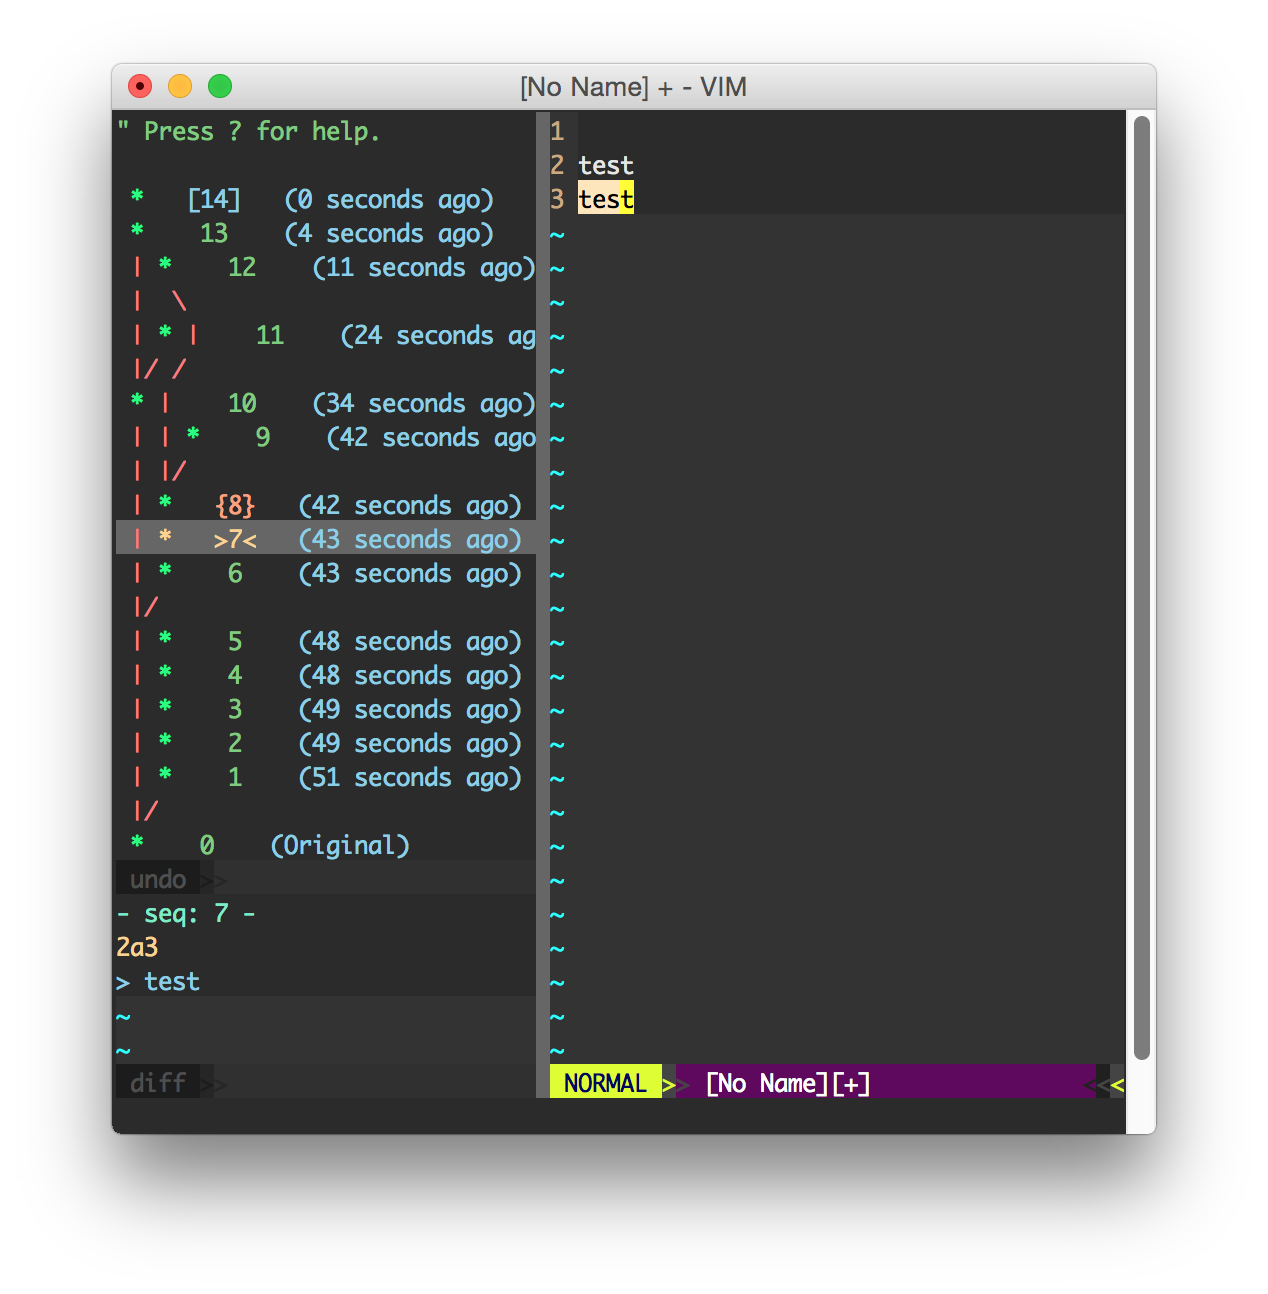The width and height of the screenshot is (1268, 1294).
Task: Click the highlighted 'test' on line 3
Action: tap(605, 198)
